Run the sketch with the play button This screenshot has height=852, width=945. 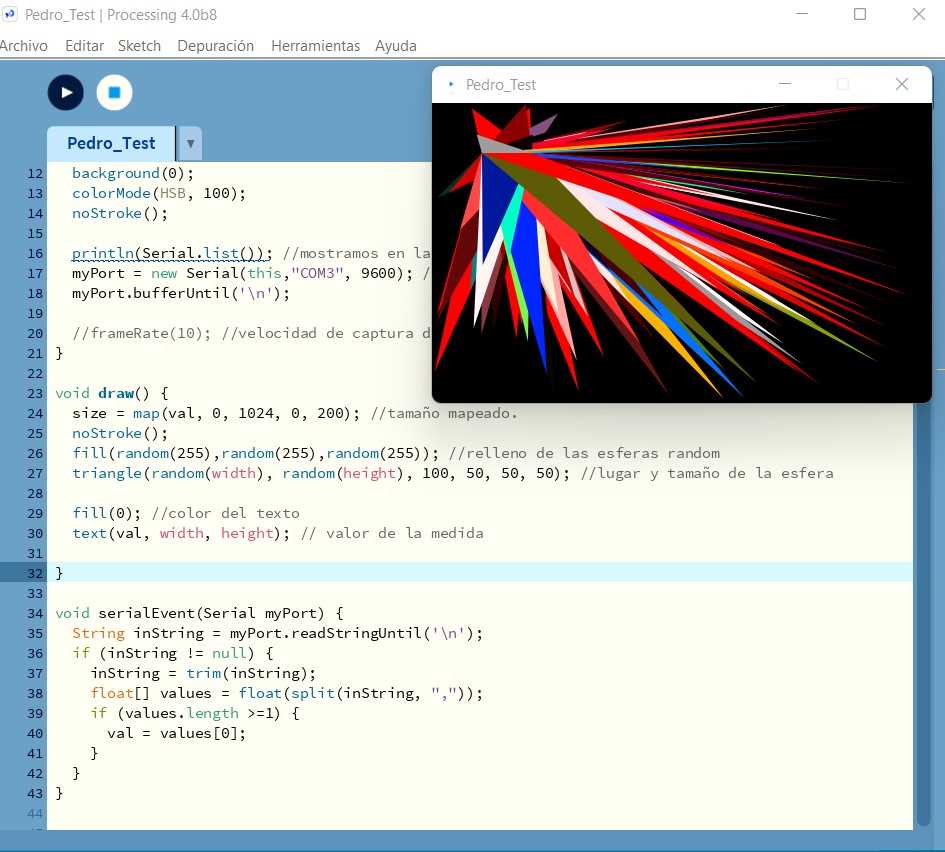click(x=66, y=93)
